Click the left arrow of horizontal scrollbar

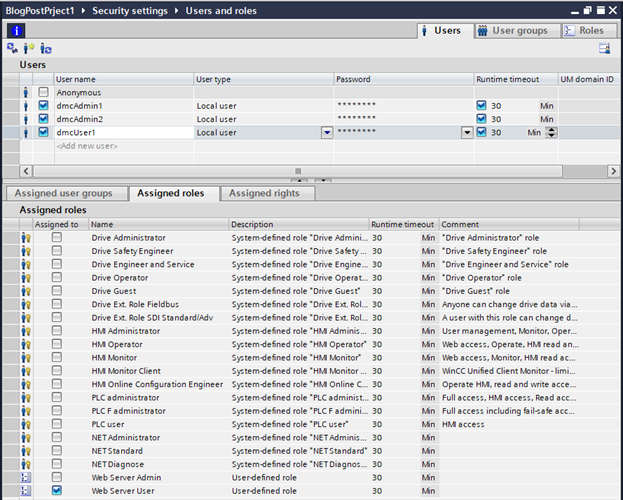coord(26,171)
